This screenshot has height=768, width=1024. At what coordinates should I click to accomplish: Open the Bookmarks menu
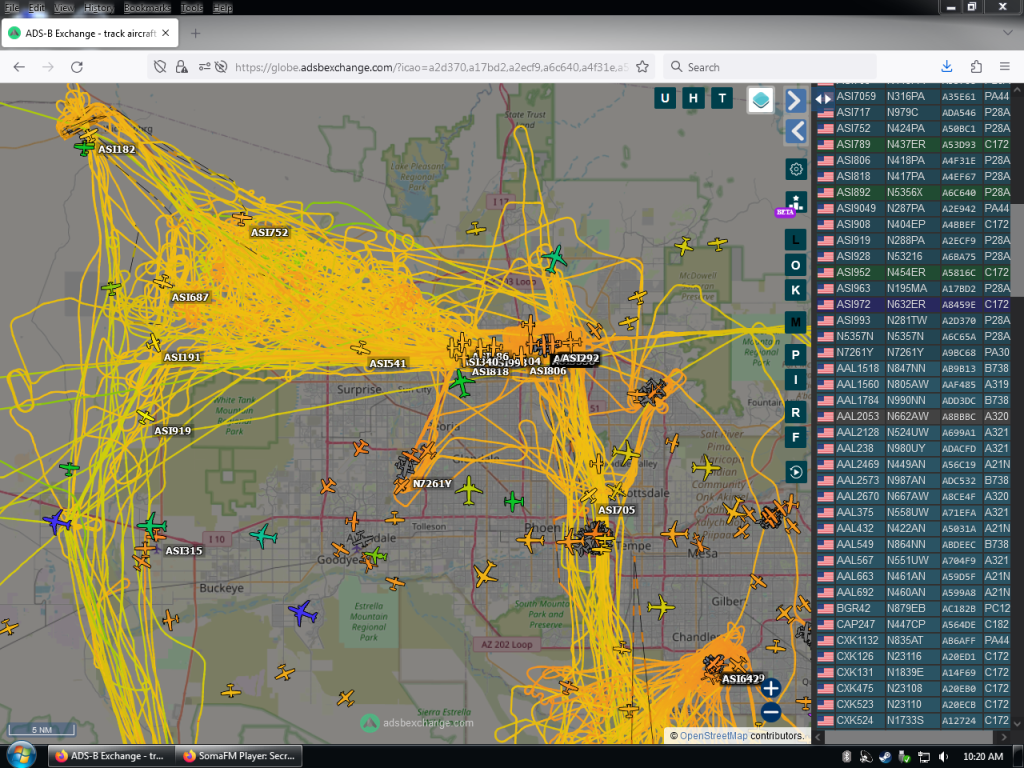pos(147,8)
